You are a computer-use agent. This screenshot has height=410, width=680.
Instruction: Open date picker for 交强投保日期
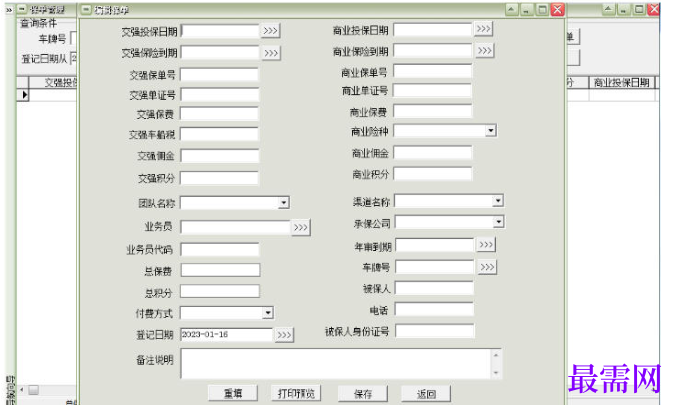click(x=270, y=31)
